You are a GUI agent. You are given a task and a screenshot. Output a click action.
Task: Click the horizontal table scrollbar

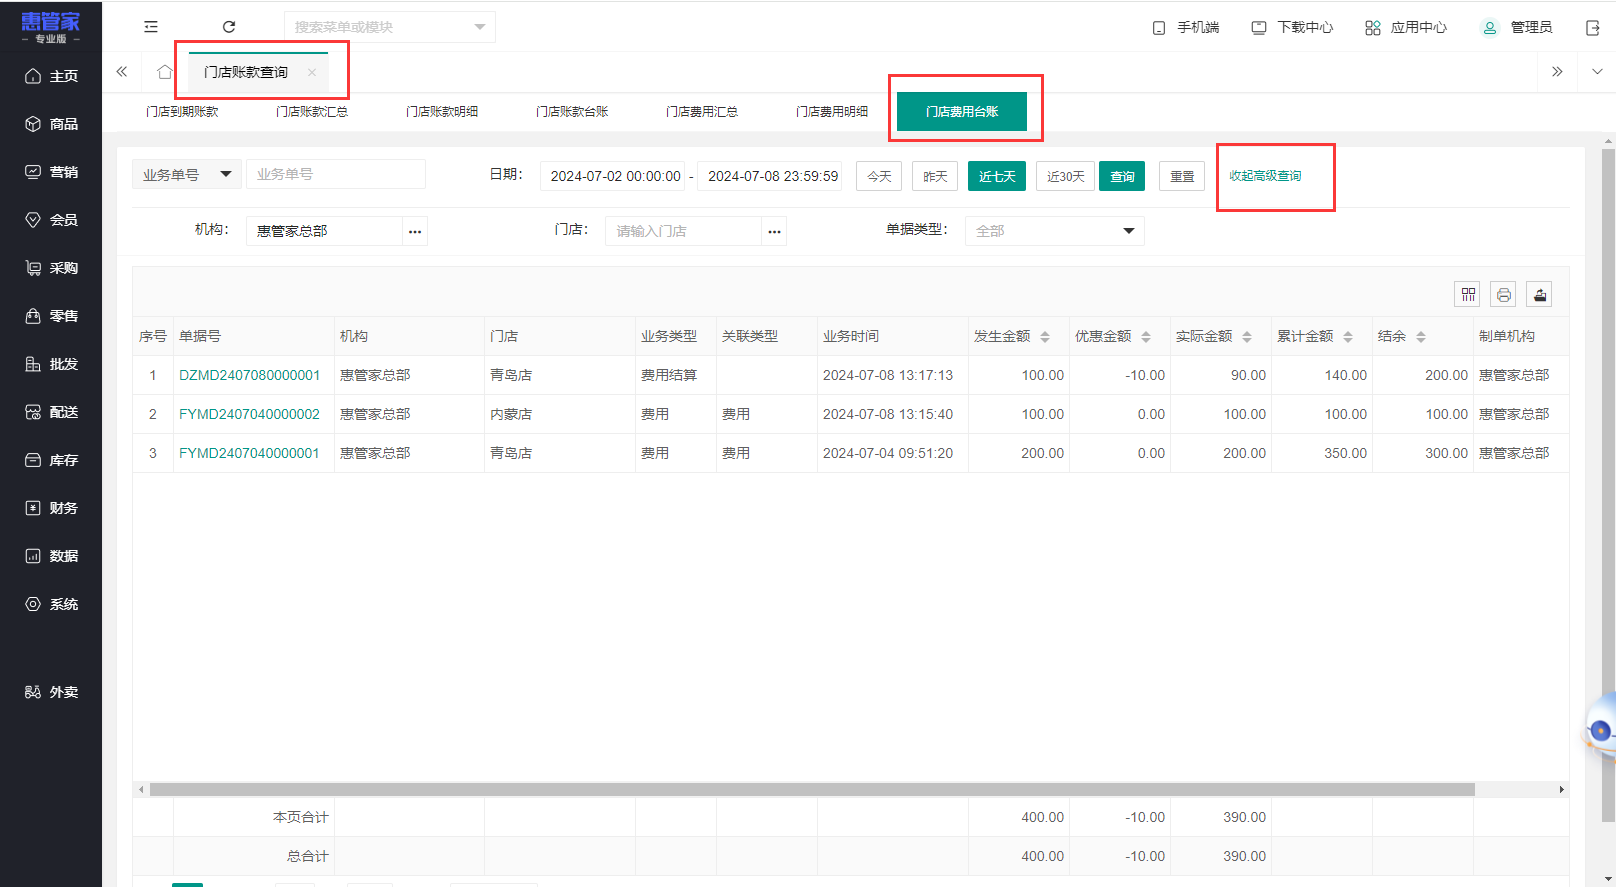pyautogui.click(x=812, y=790)
